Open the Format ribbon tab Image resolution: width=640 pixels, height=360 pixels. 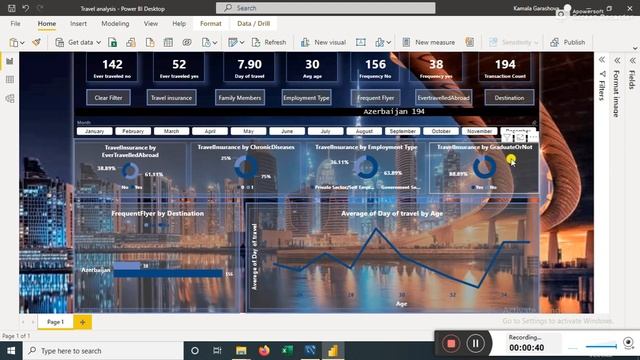[x=211, y=24]
